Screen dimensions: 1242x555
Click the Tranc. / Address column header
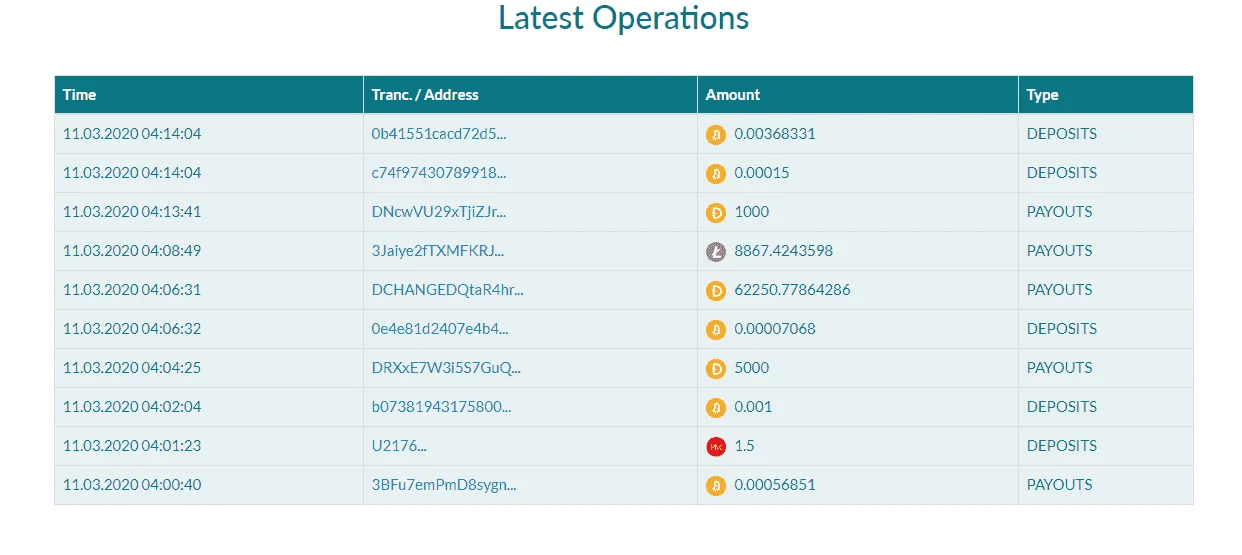(531, 95)
